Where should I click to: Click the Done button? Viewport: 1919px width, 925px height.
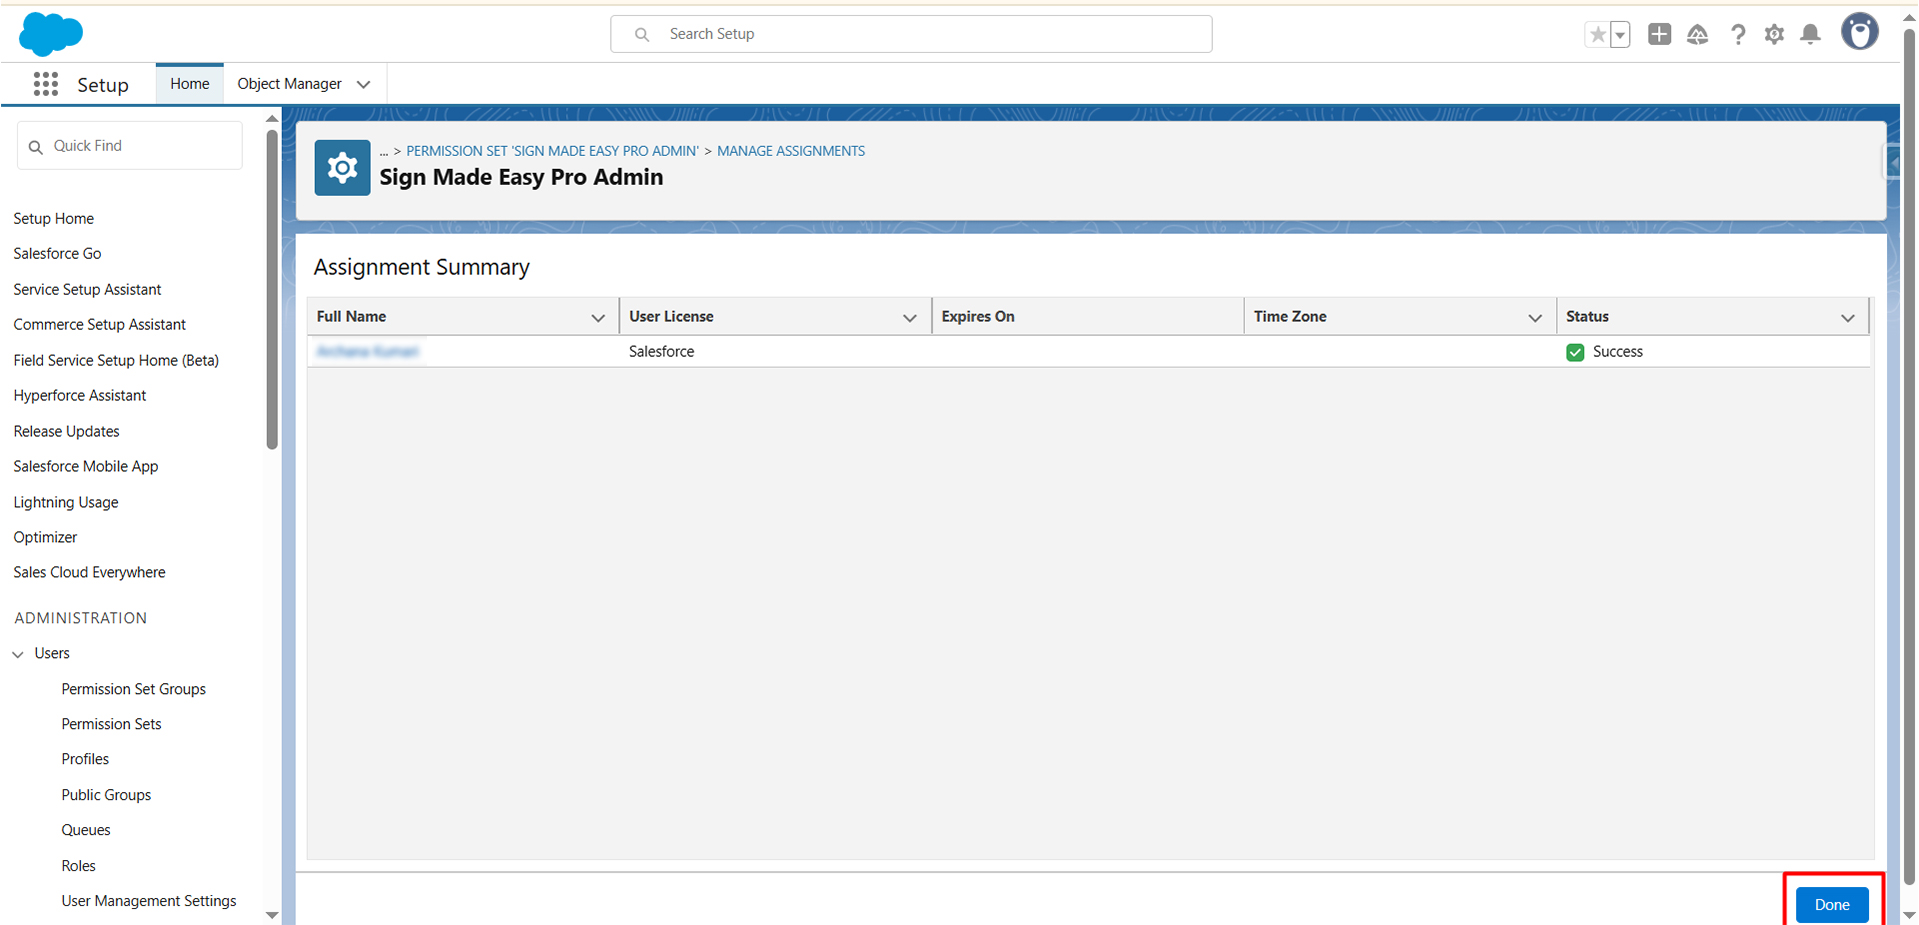coord(1832,905)
